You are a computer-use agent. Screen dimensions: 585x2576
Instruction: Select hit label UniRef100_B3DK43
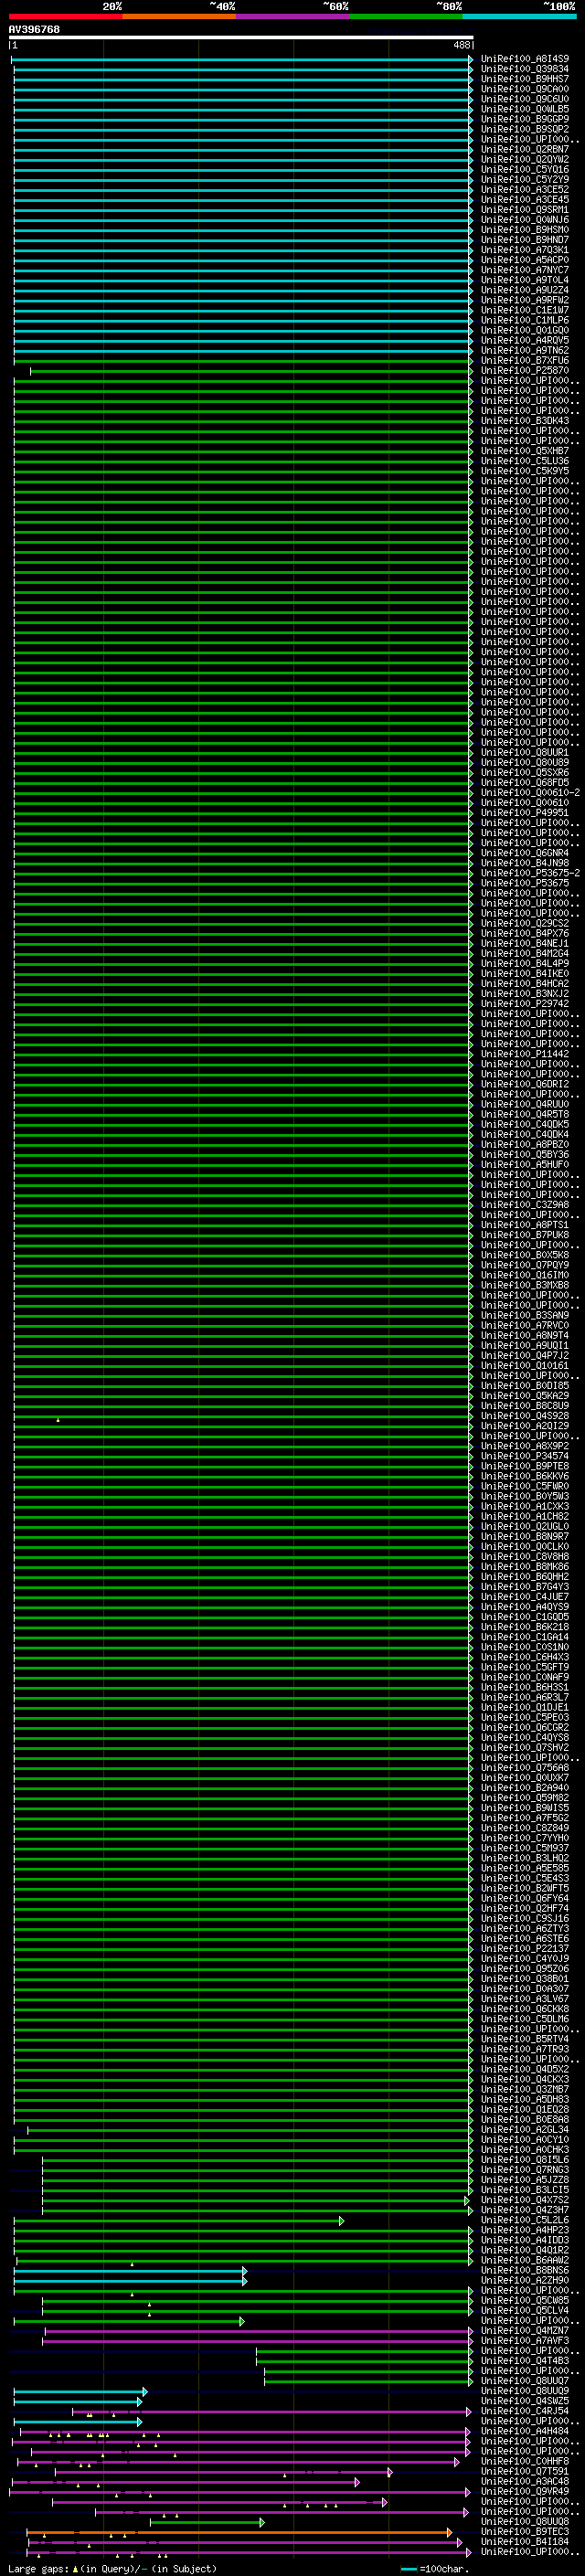pos(525,421)
